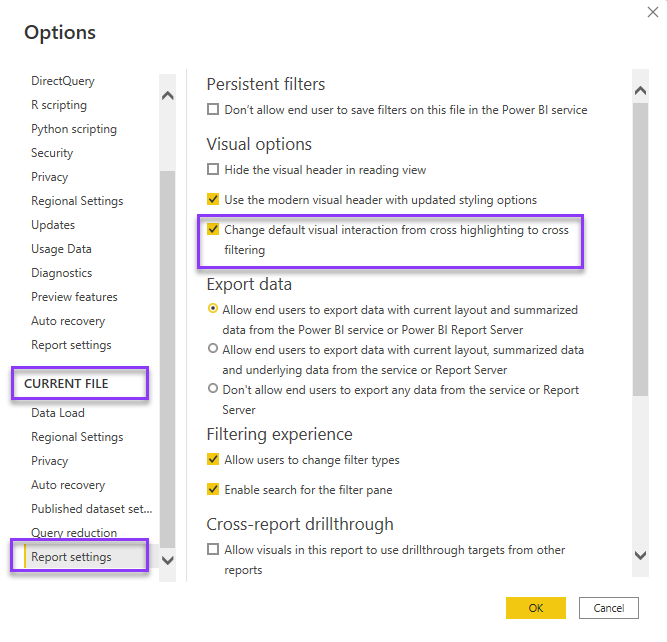Select Current File Auto recovery above Published dataset

tap(68, 485)
